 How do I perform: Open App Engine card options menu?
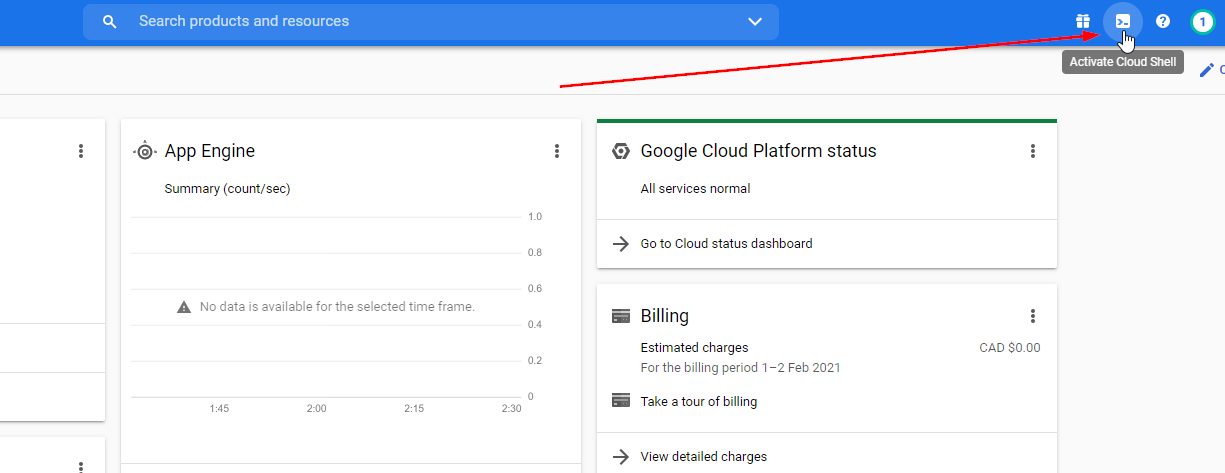tap(557, 151)
